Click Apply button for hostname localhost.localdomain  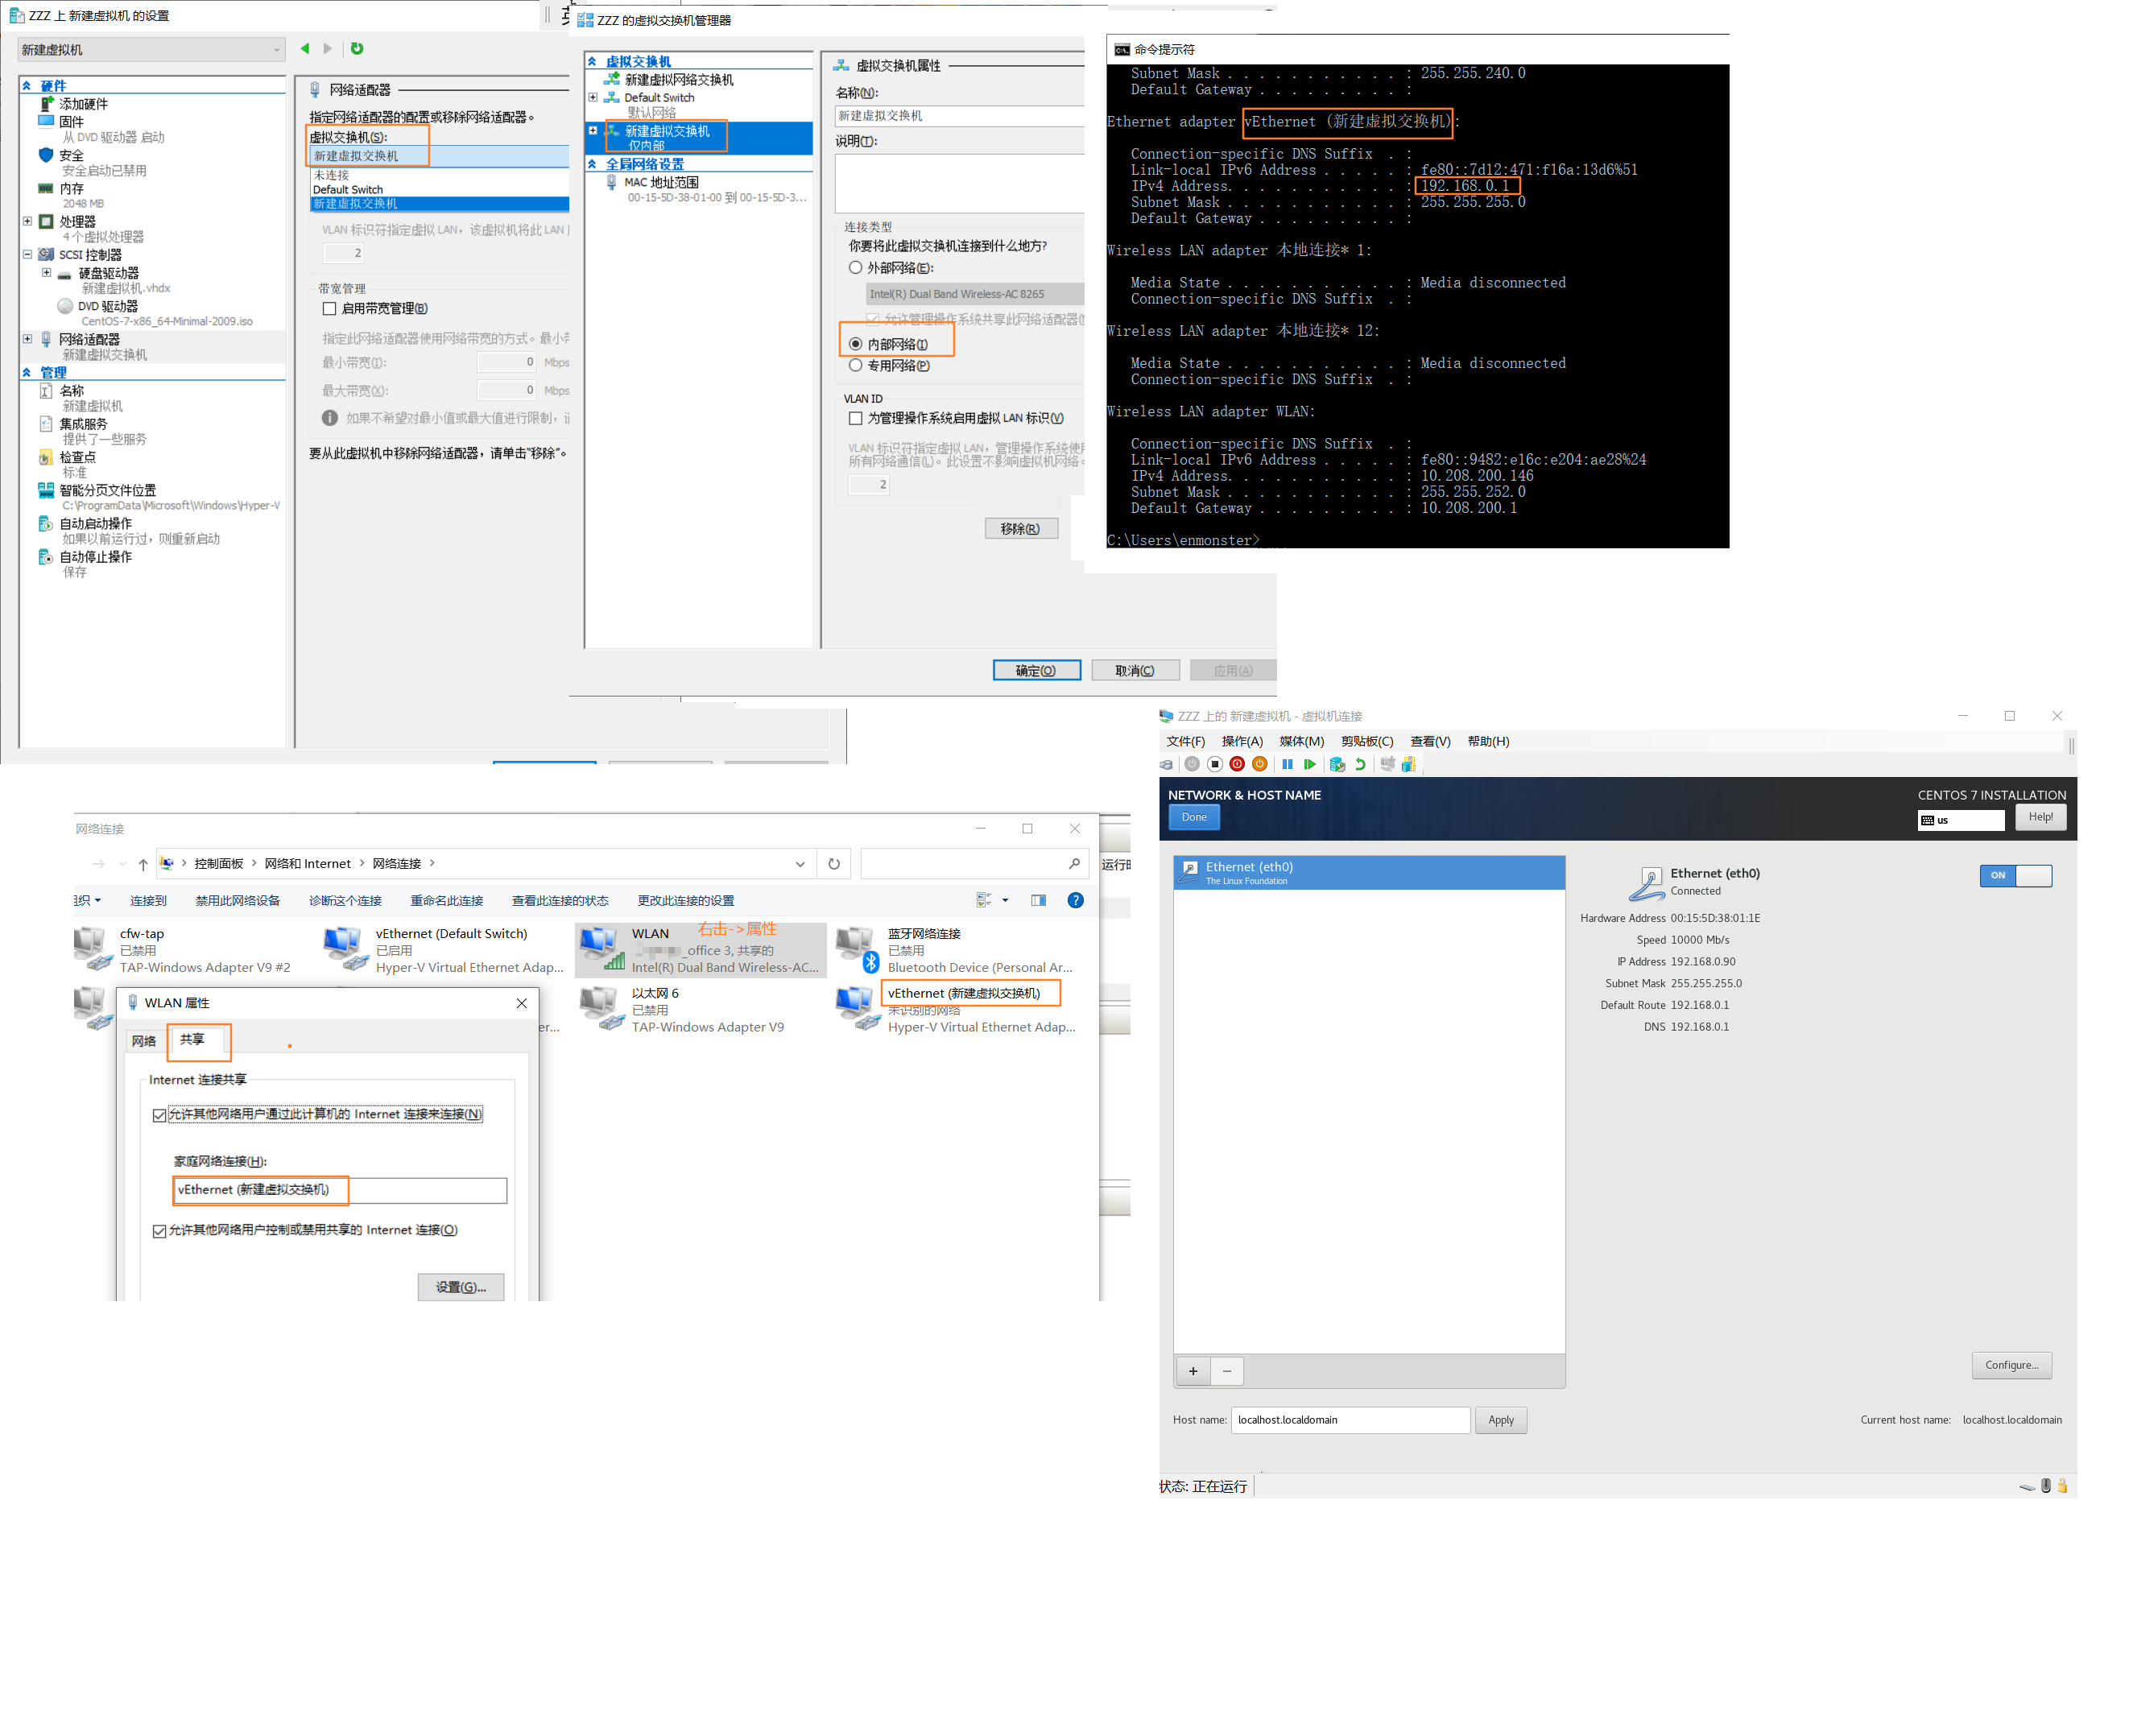pos(1499,1420)
